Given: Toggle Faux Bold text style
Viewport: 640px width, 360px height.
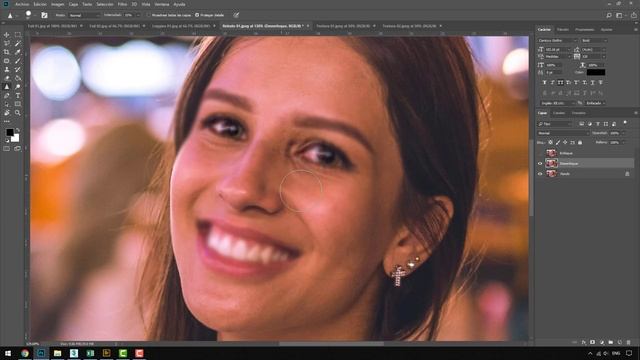Looking at the screenshot, I should tap(544, 82).
